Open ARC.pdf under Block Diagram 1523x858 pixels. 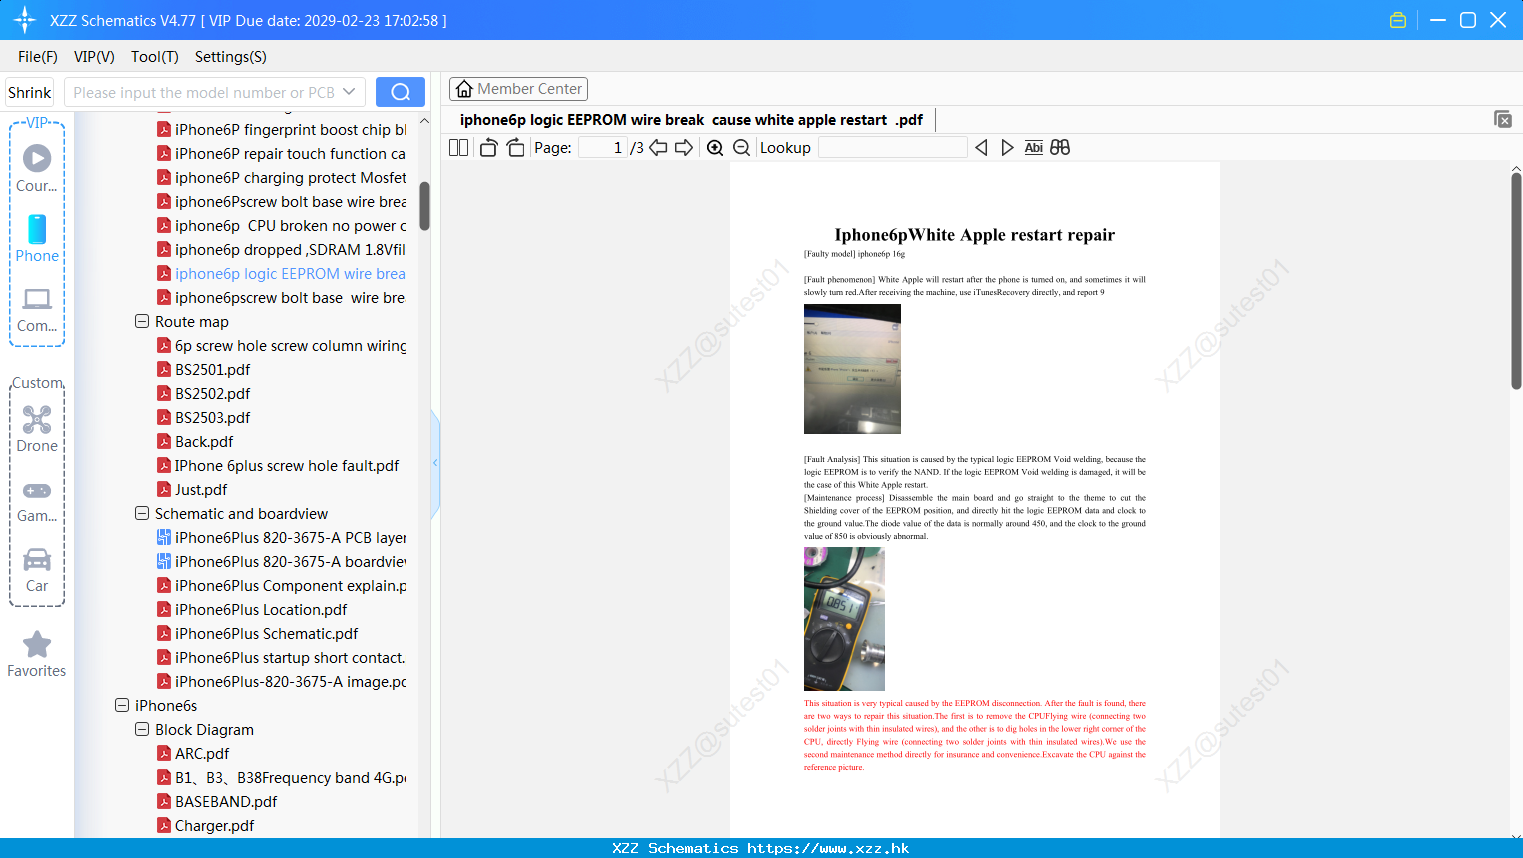click(193, 753)
